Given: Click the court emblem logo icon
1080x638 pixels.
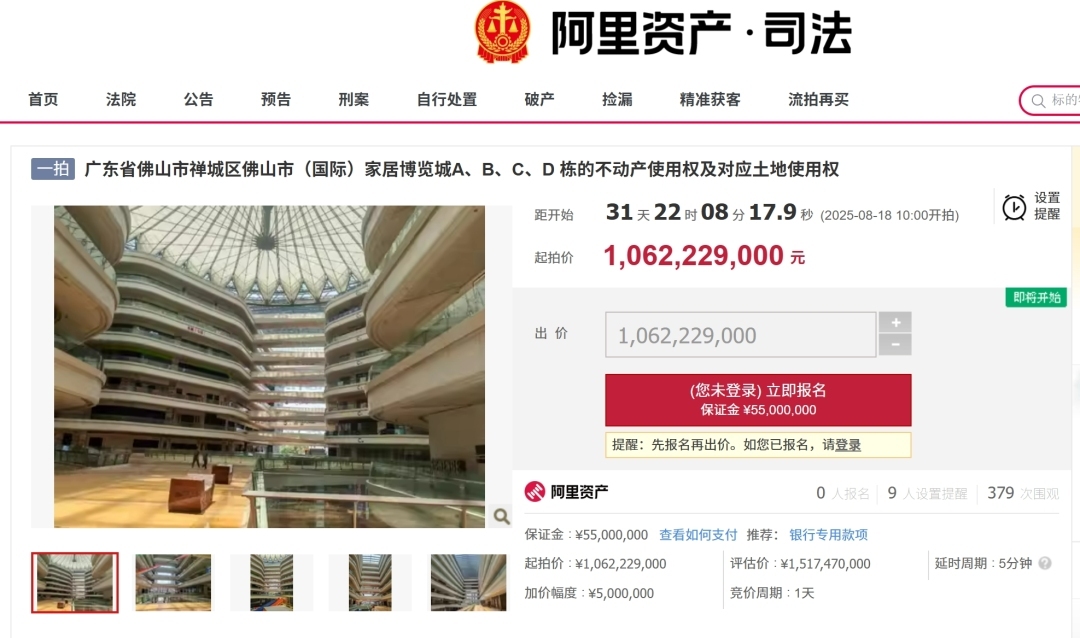Looking at the screenshot, I should point(503,32).
